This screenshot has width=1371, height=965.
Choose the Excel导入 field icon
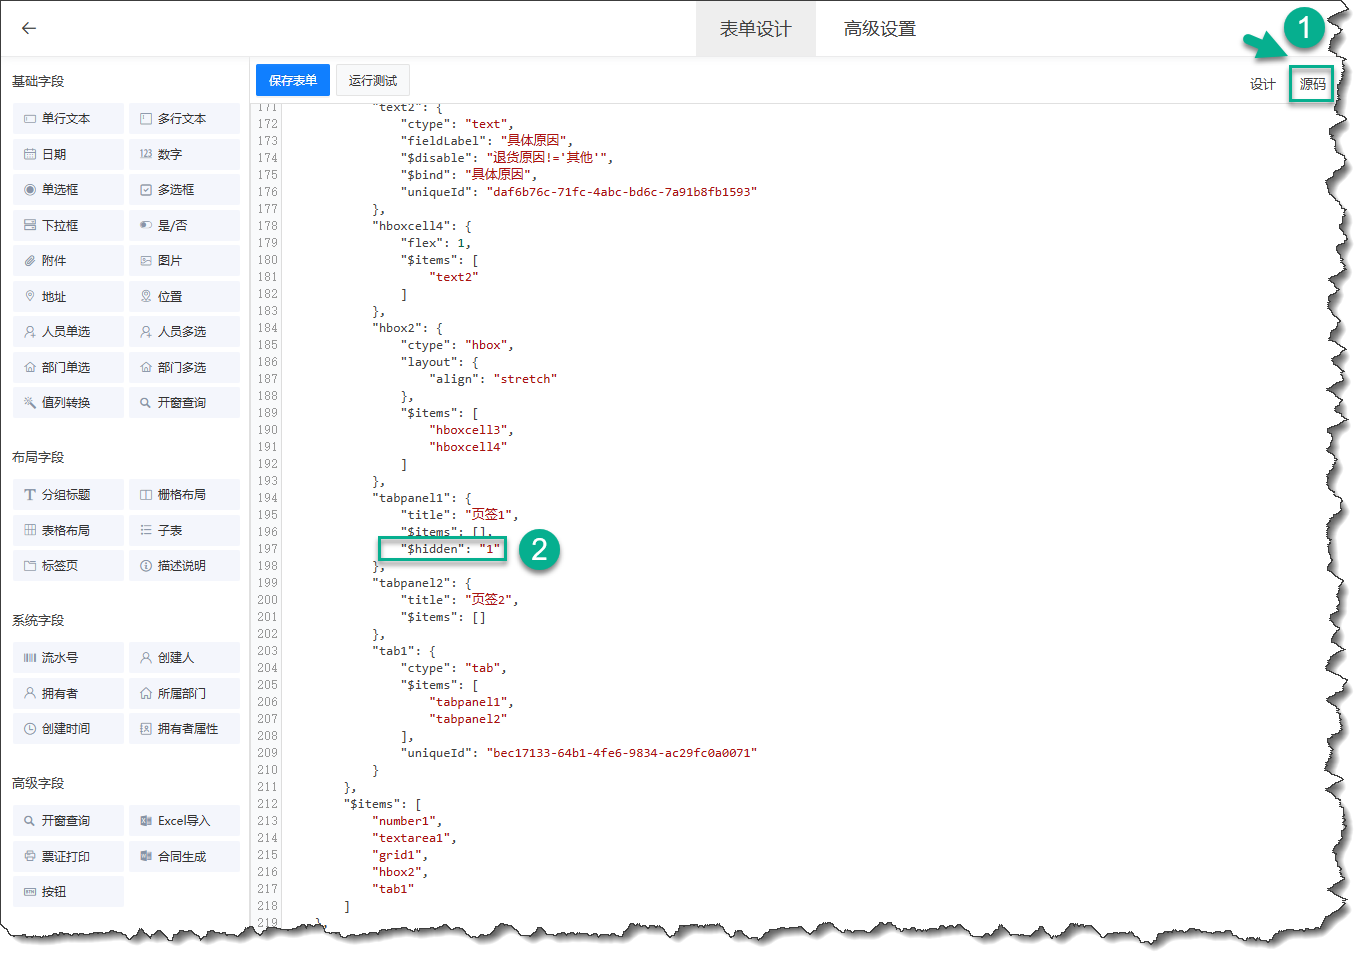point(146,821)
